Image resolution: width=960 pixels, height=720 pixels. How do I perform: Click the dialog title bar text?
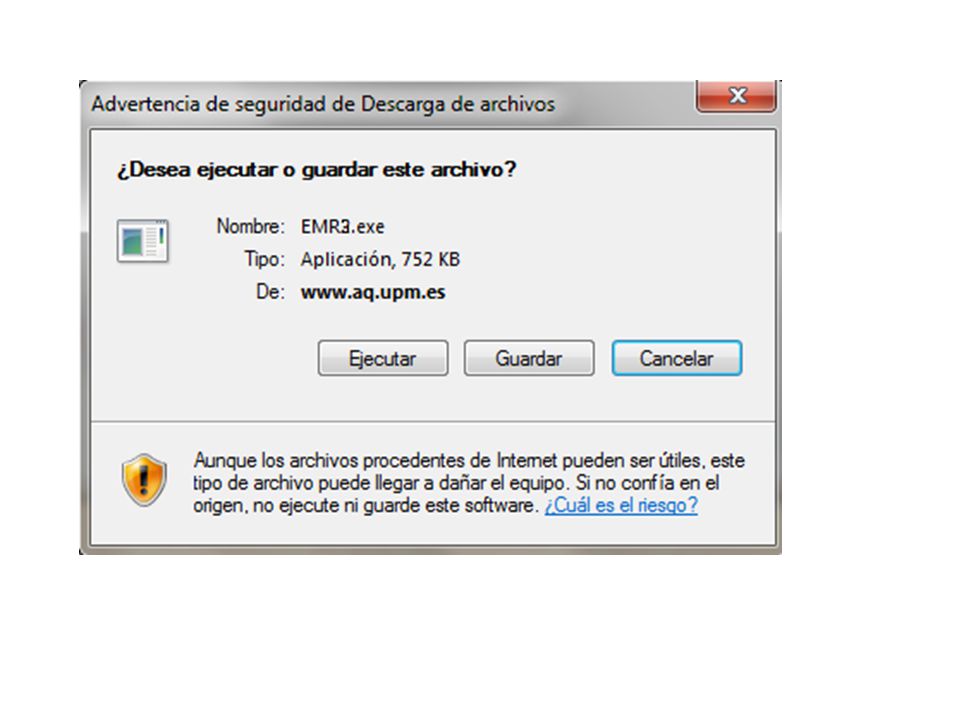tap(323, 104)
